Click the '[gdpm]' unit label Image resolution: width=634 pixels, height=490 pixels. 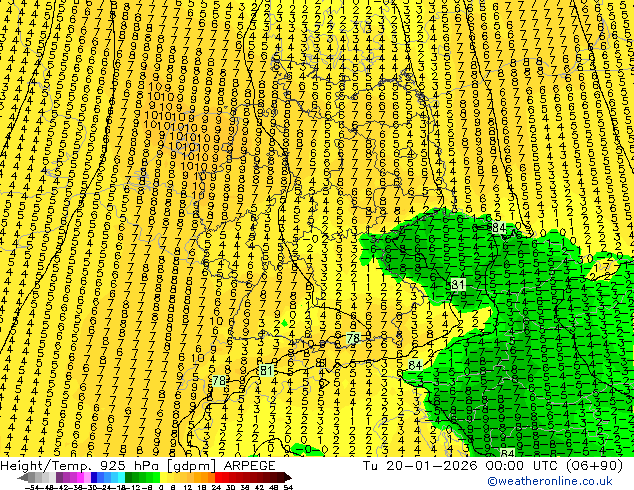coord(192,466)
